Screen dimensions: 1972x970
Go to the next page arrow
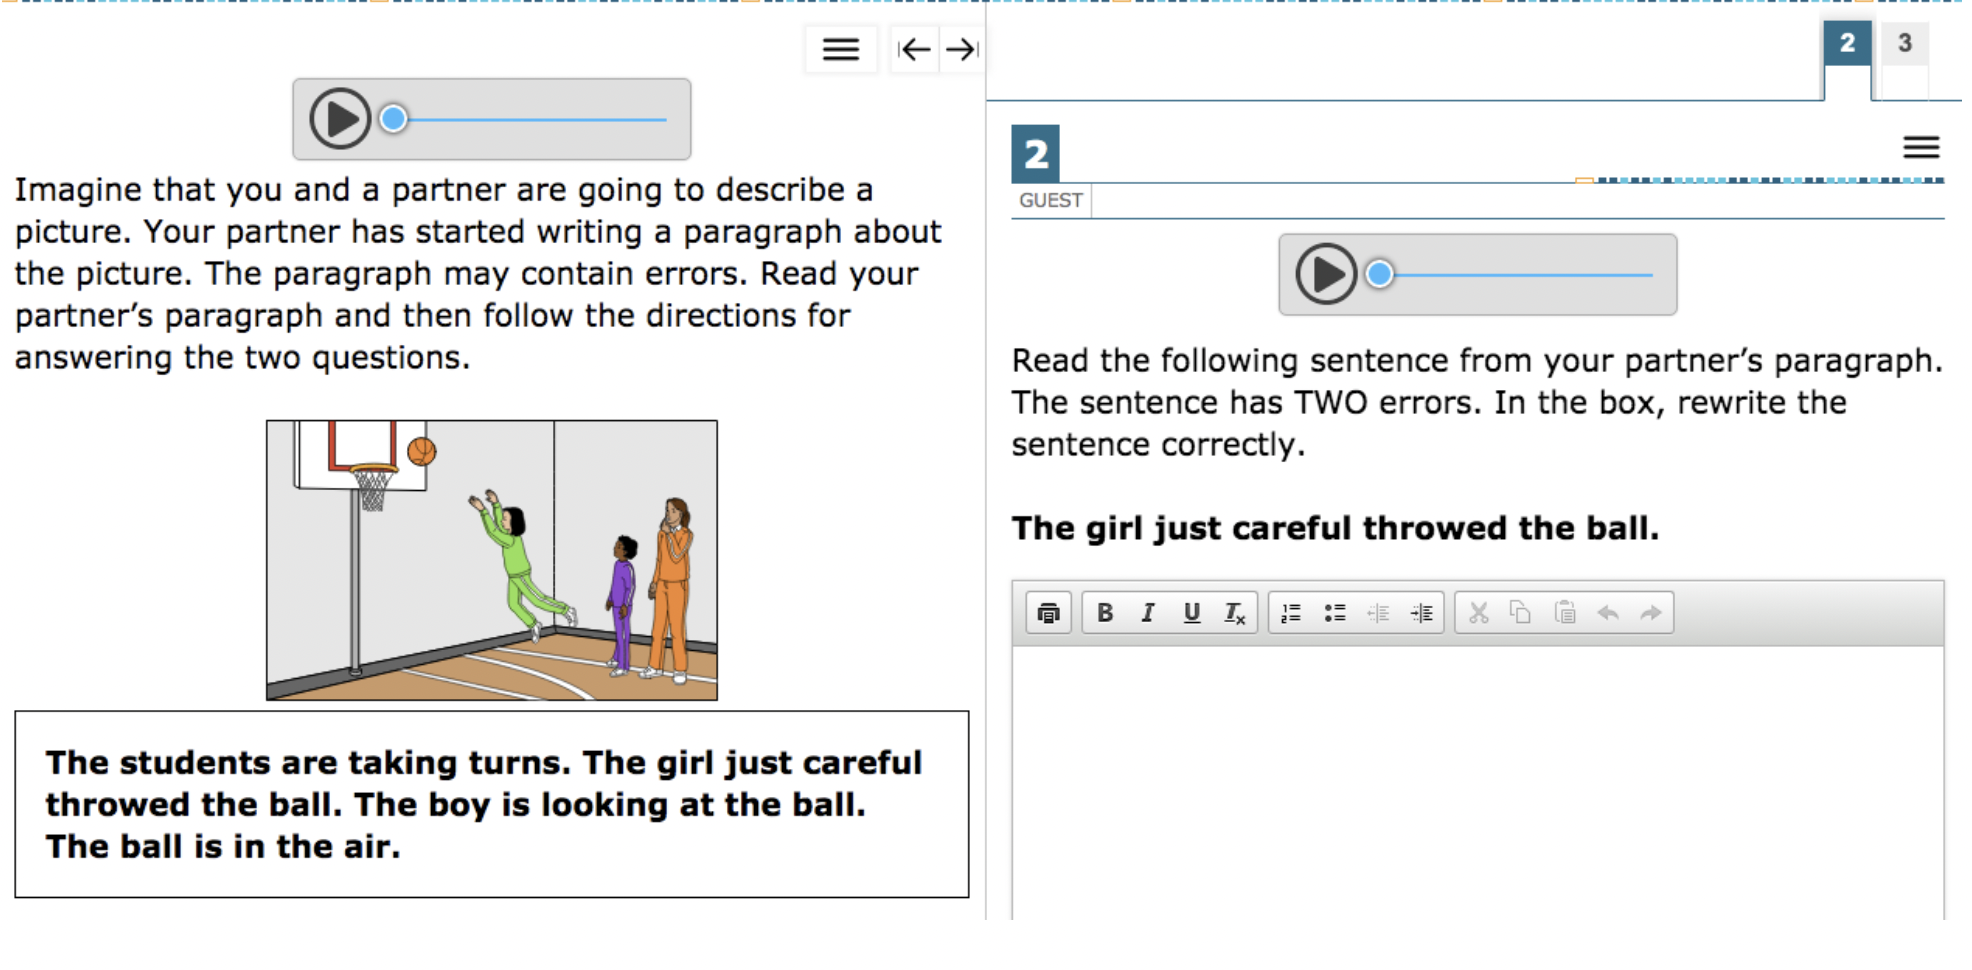pyautogui.click(x=962, y=49)
